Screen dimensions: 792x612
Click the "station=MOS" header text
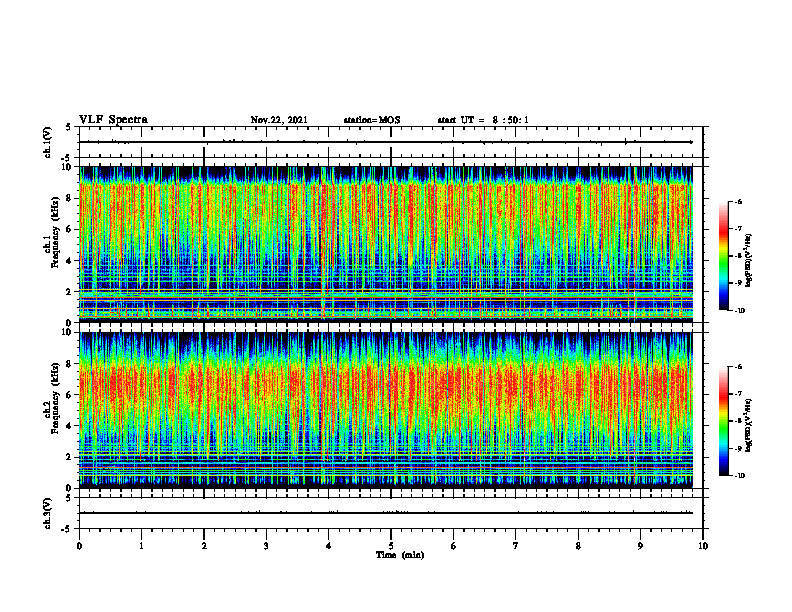tap(372, 120)
